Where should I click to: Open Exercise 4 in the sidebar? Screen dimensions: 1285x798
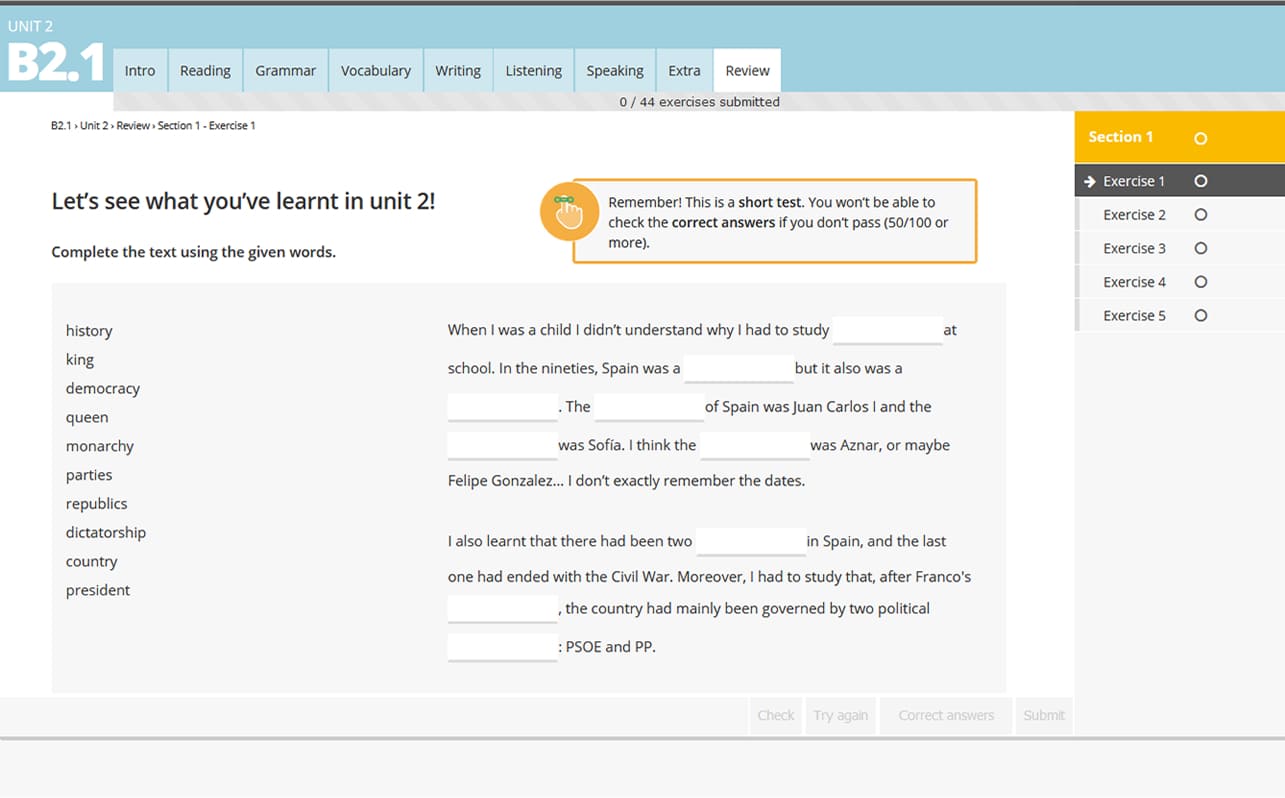pyautogui.click(x=1179, y=282)
